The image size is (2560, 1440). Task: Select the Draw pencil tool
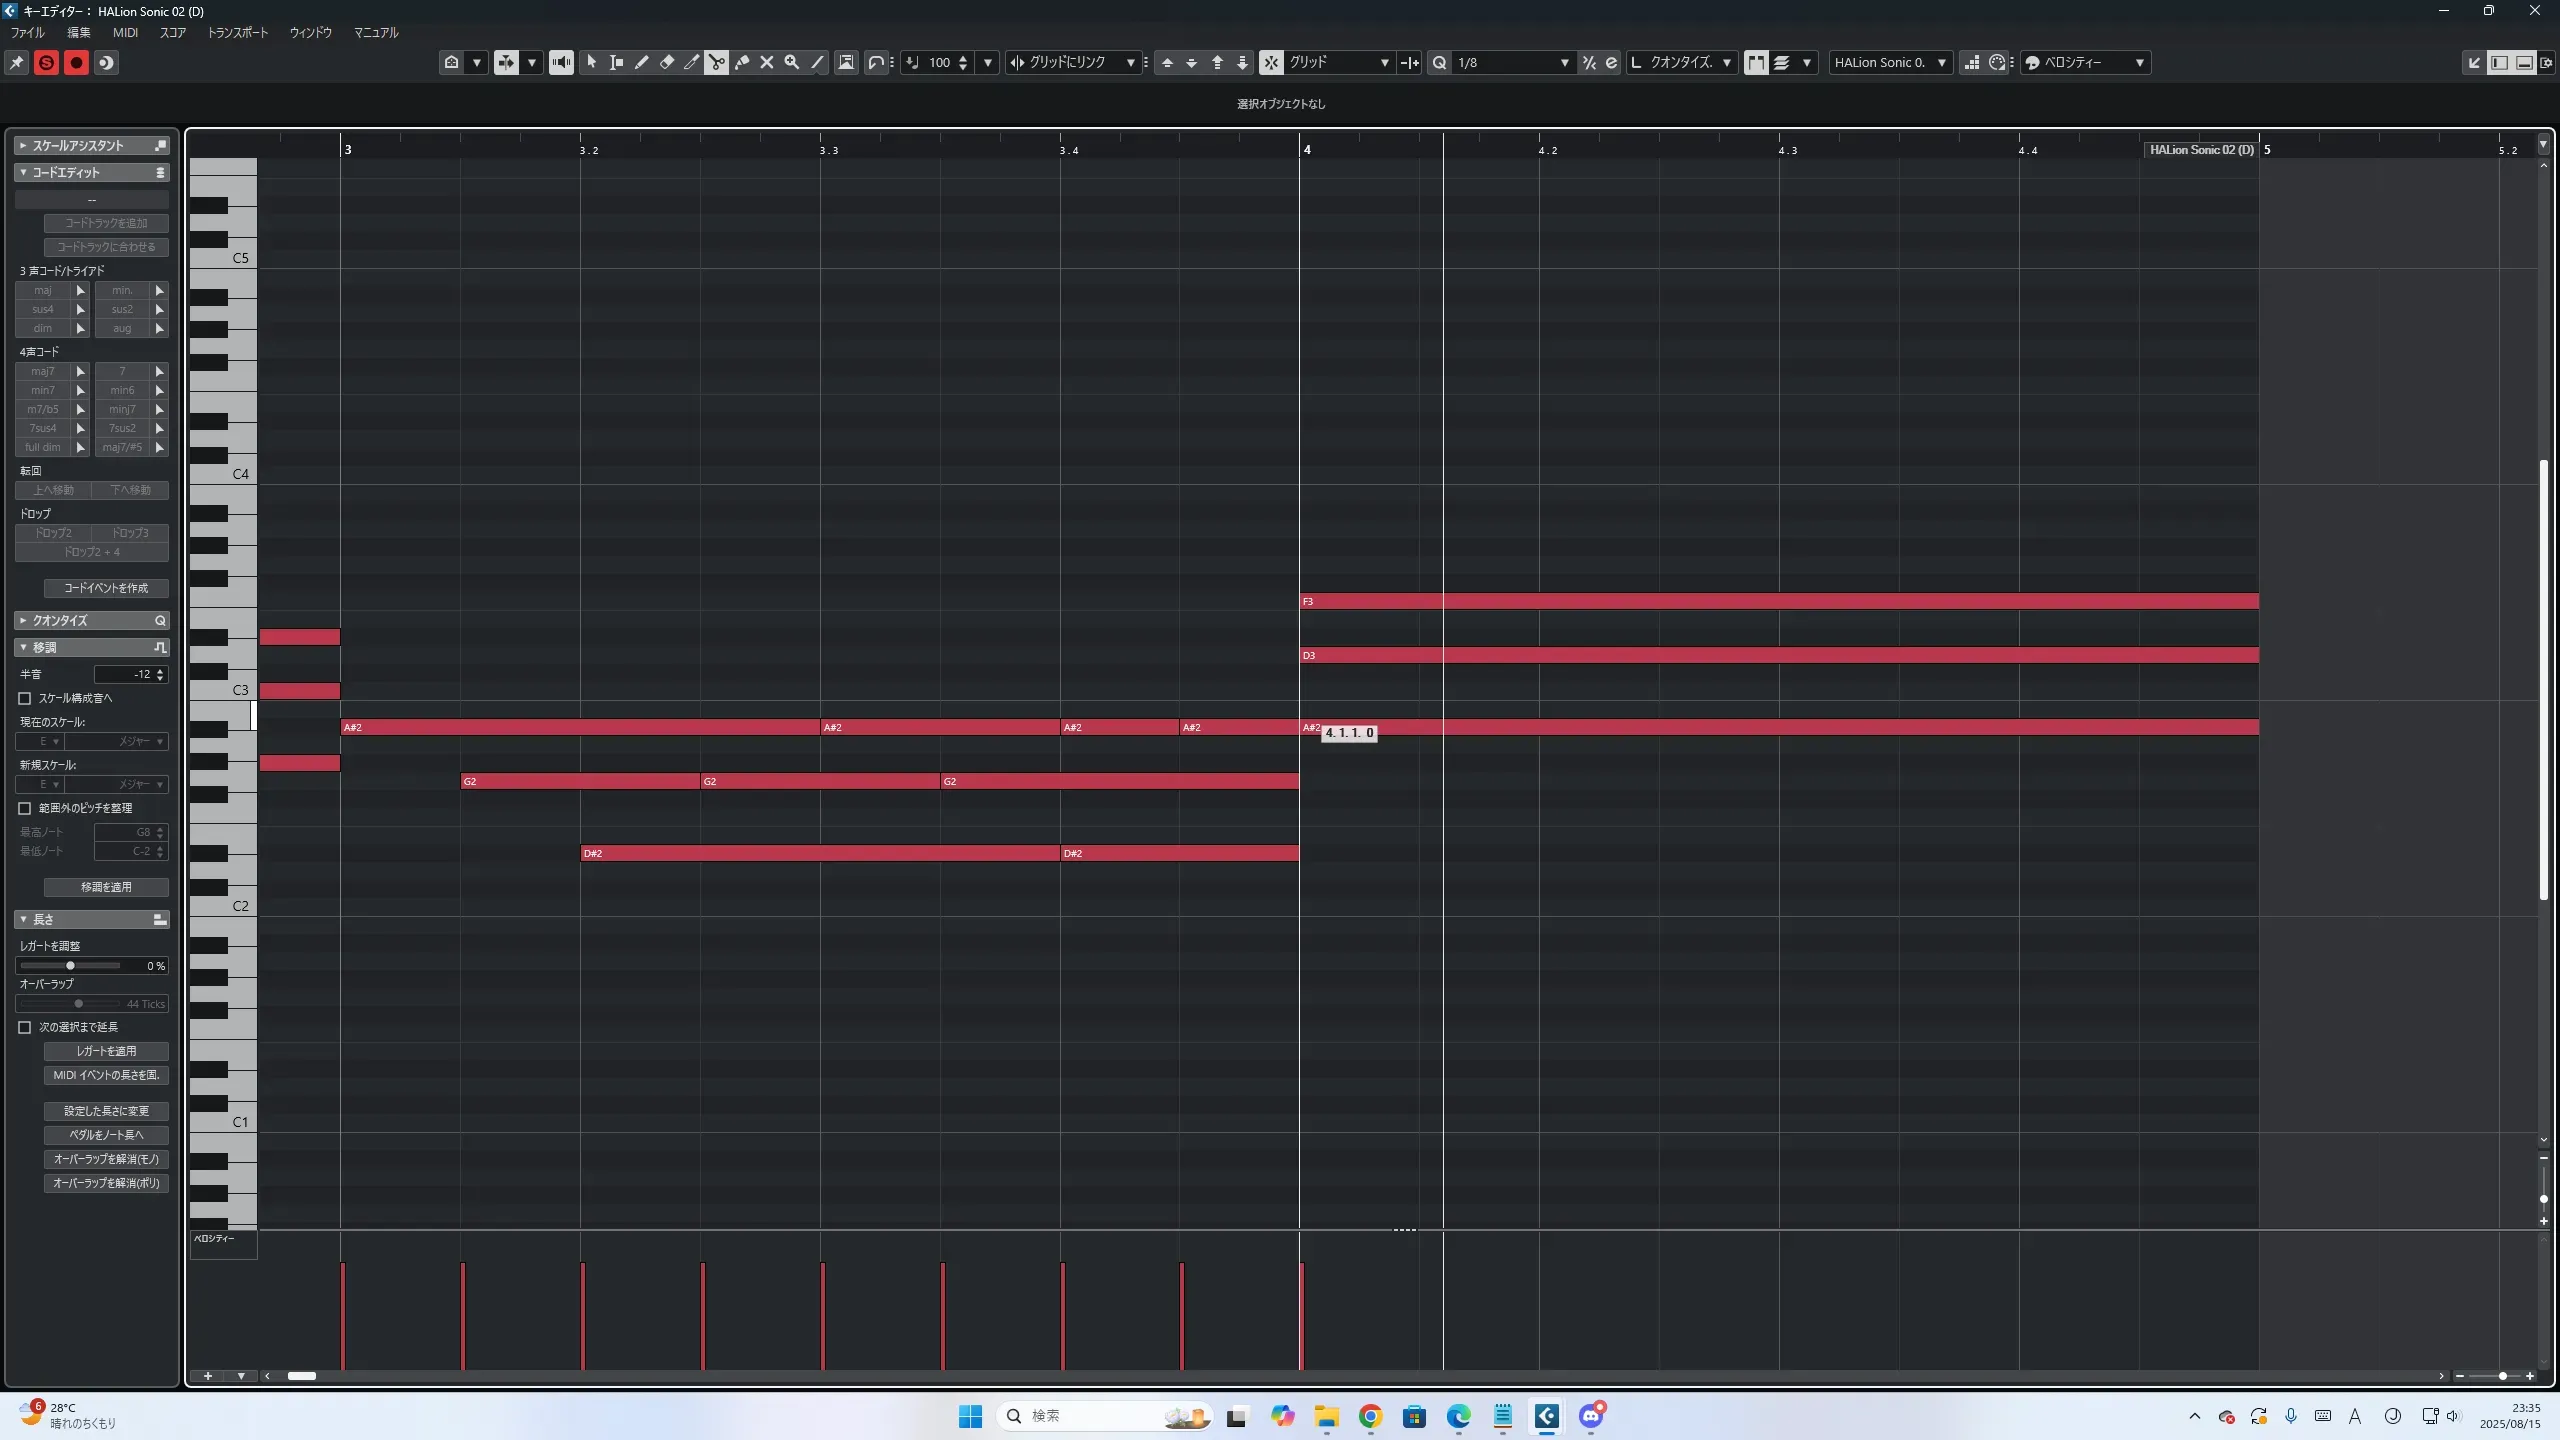(641, 62)
